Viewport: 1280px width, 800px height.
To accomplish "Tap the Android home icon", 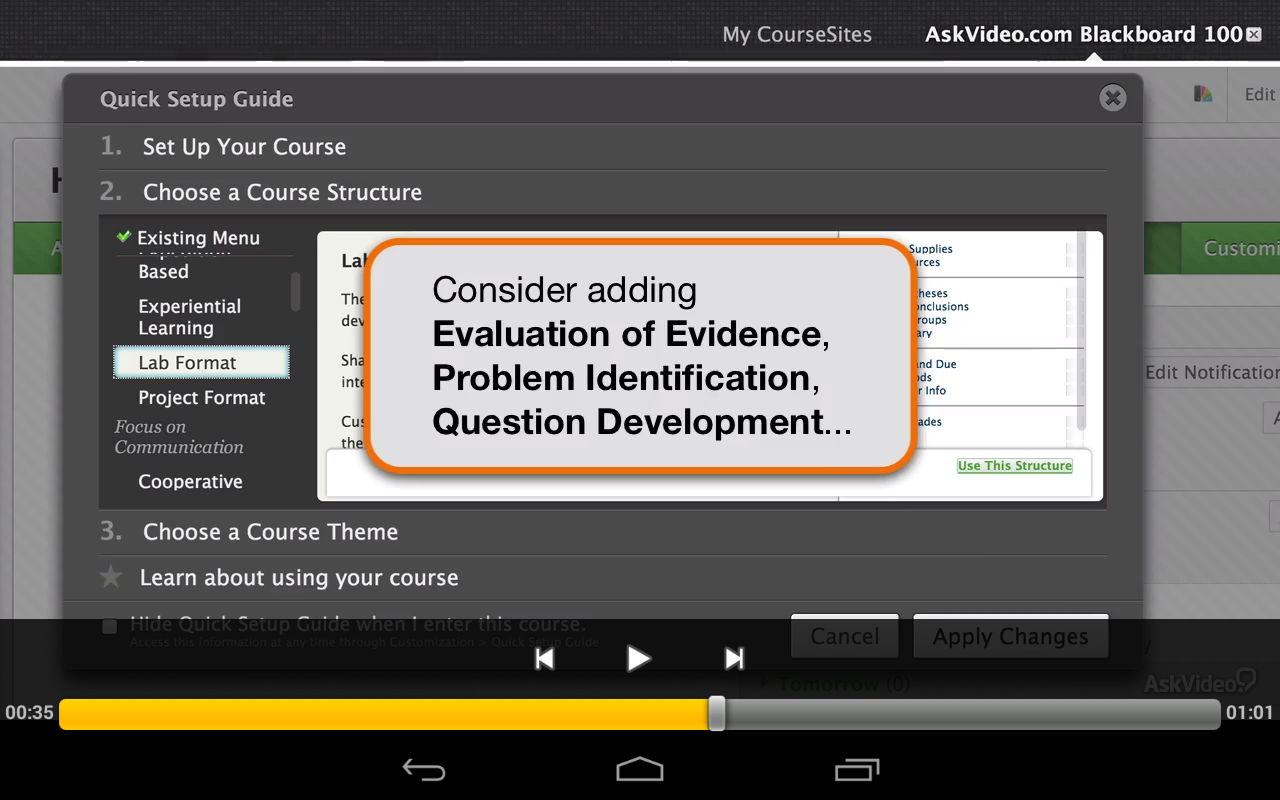I will pos(639,769).
